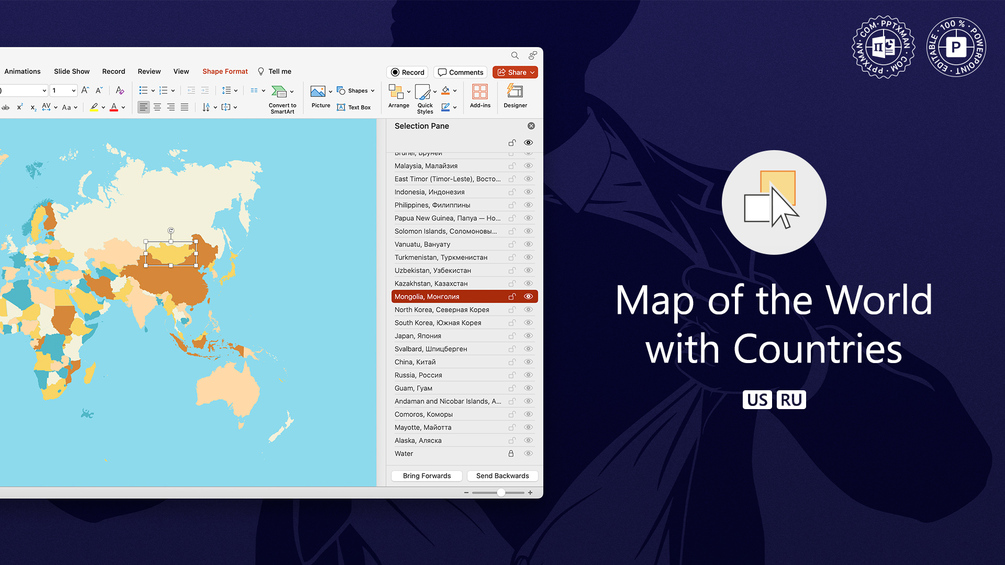This screenshot has height=565, width=1005.
Task: Hide the Kazakhstan, Казахстан shape
Action: [528, 283]
